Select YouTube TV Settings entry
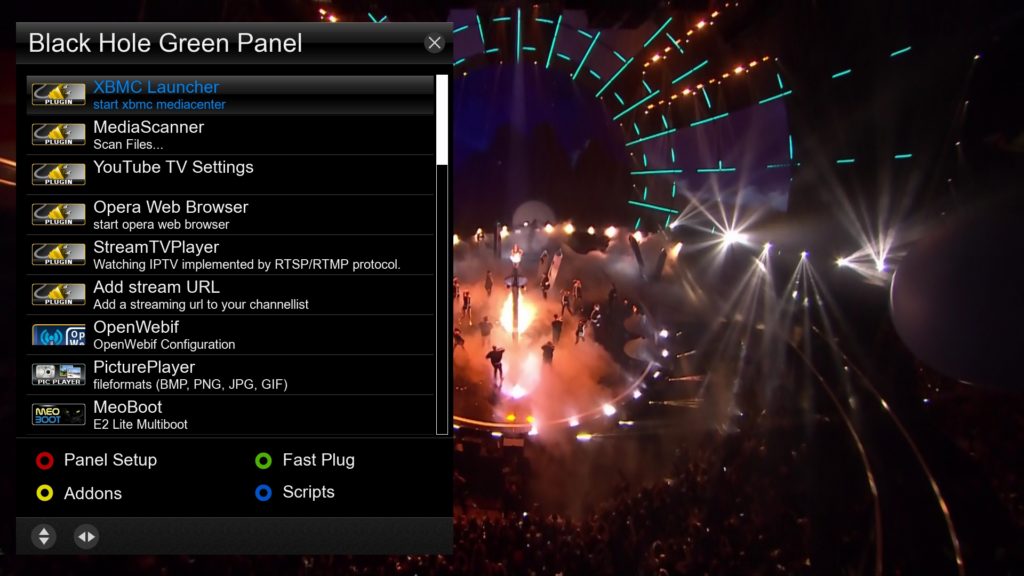1024x576 pixels. tap(230, 174)
